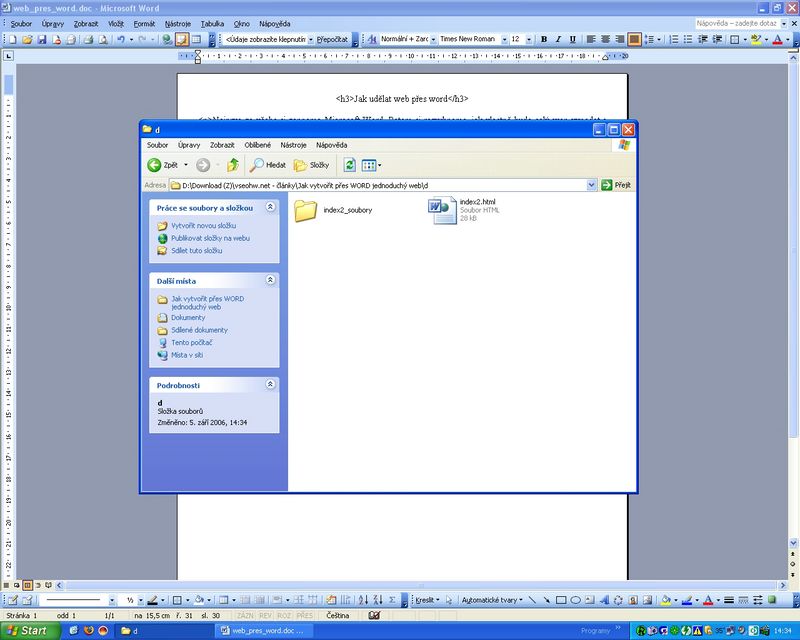This screenshot has width=800, height=640.
Task: Open the Tabulka menu in Word
Action: click(212, 24)
